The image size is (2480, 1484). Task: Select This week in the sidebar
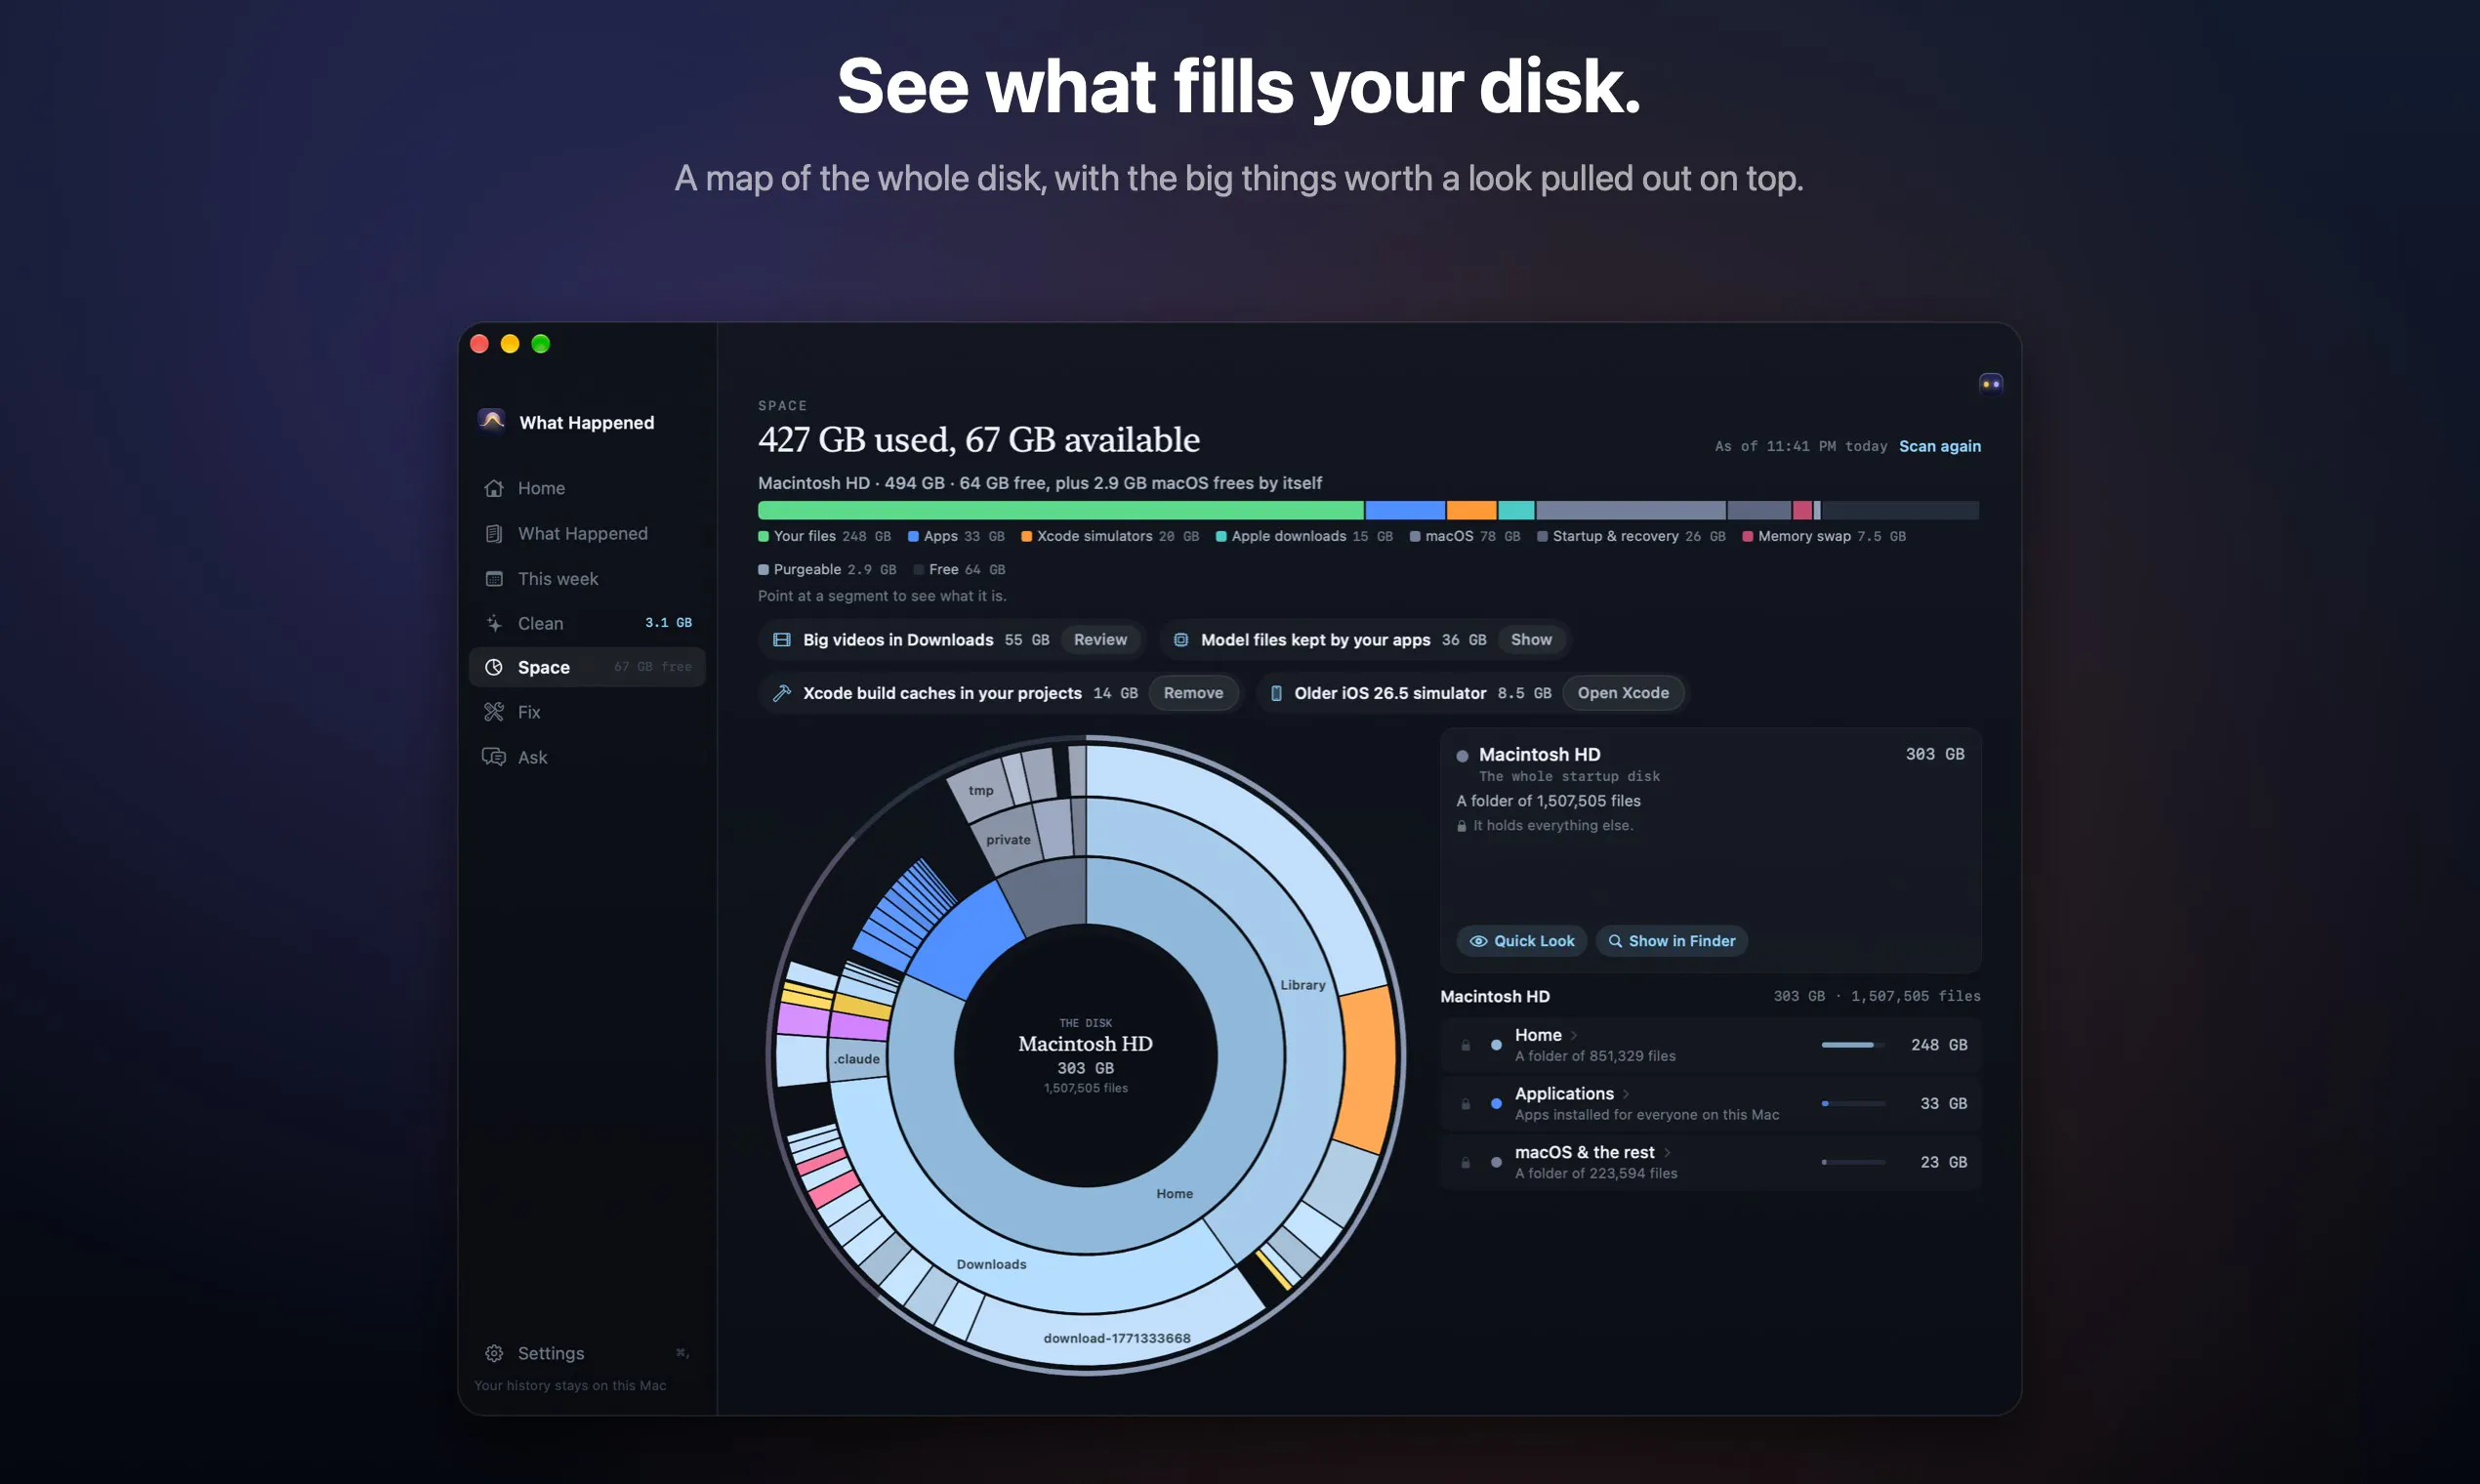586,578
